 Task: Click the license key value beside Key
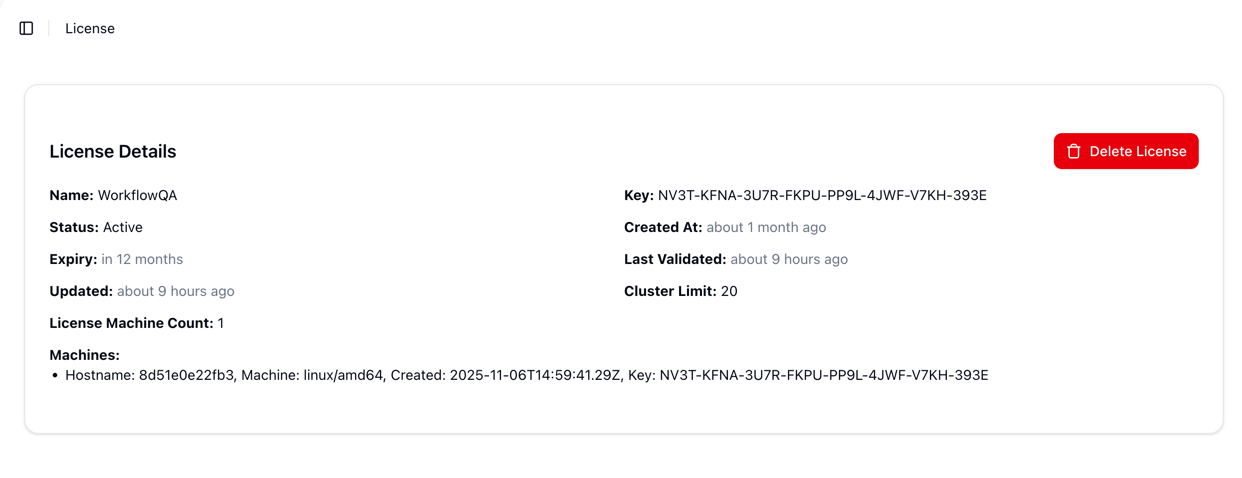[822, 195]
